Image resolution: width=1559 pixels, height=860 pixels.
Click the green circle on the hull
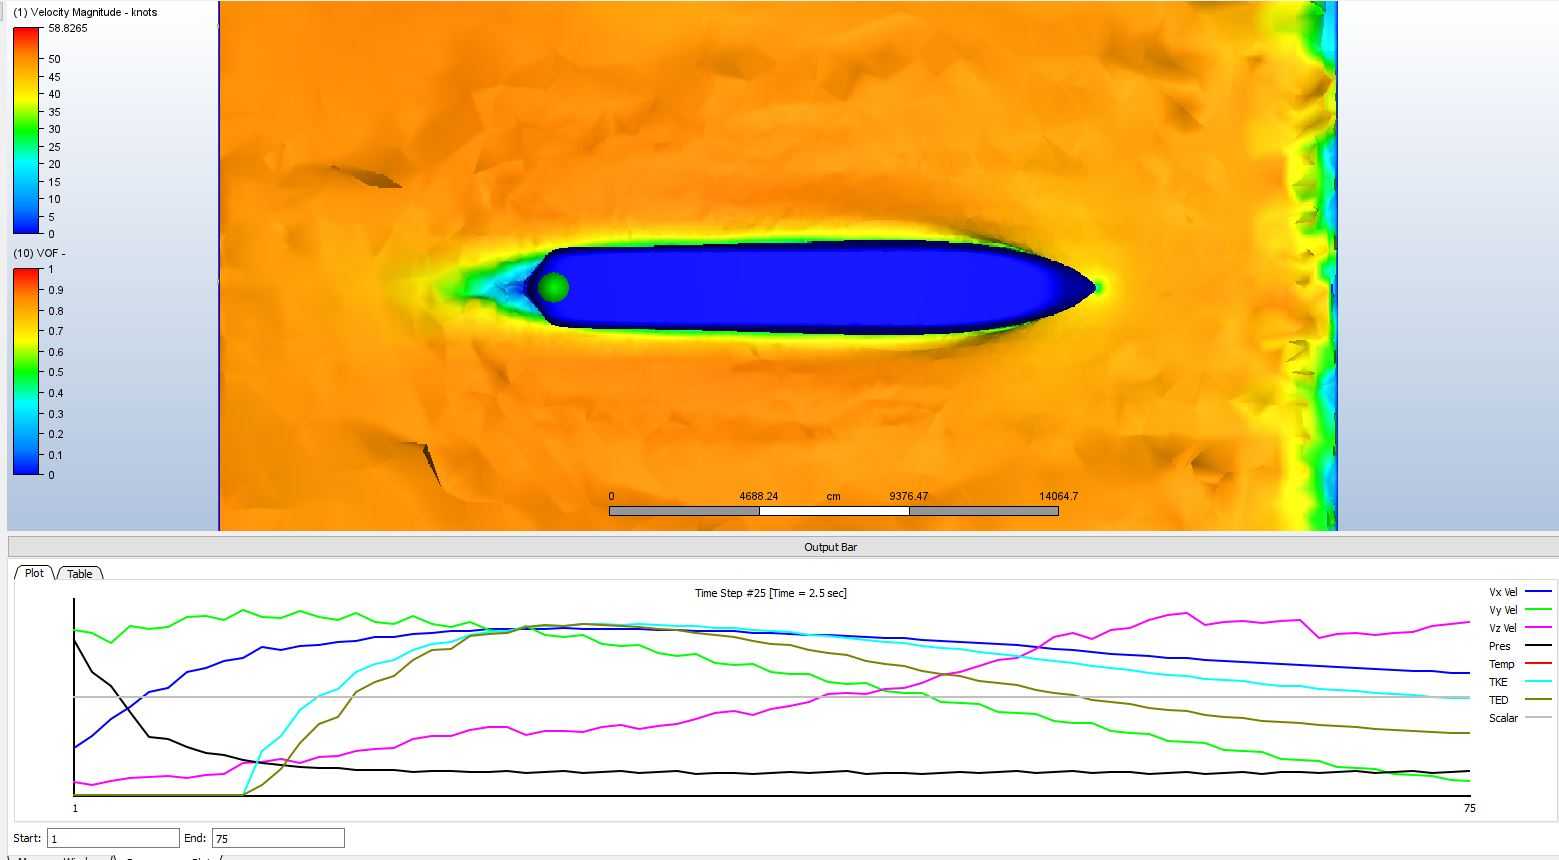[x=553, y=288]
